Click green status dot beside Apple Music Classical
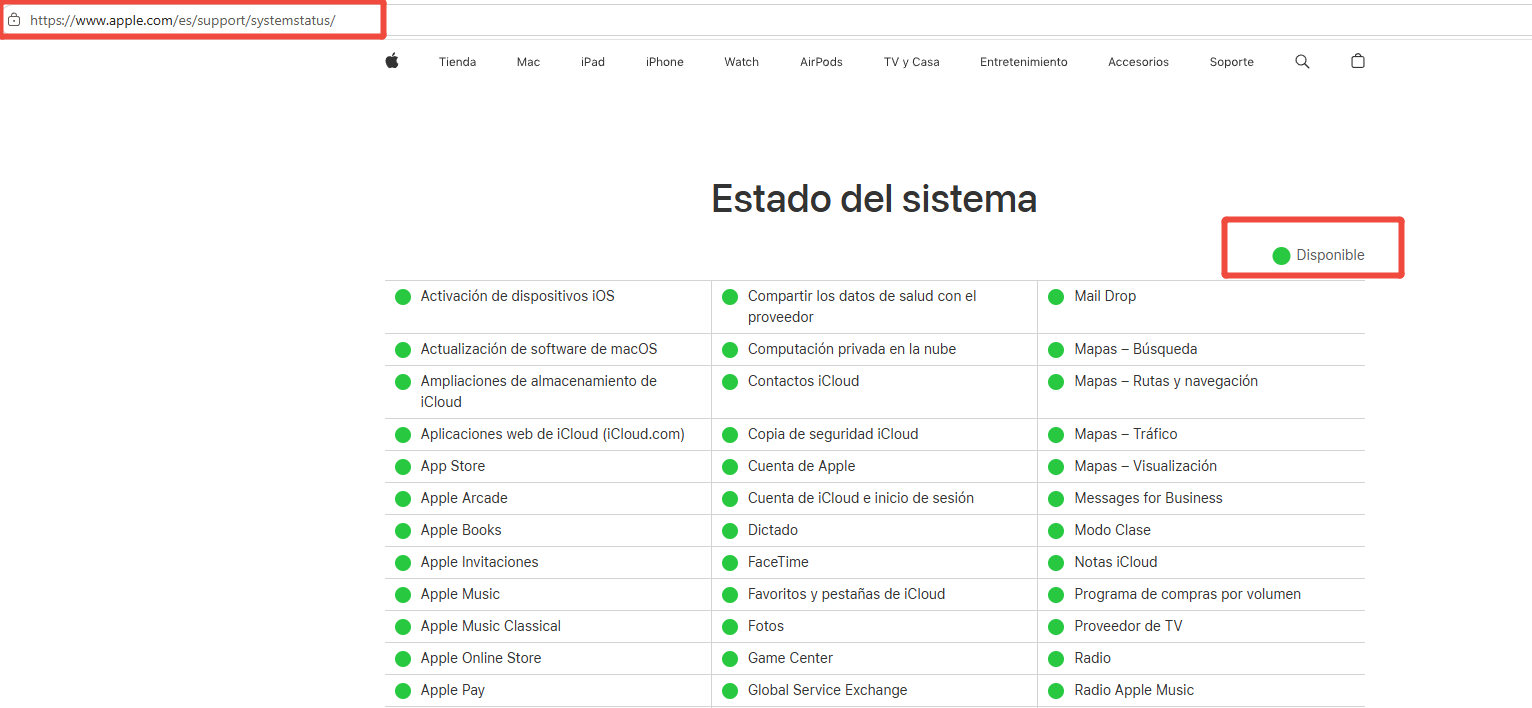 pos(403,627)
